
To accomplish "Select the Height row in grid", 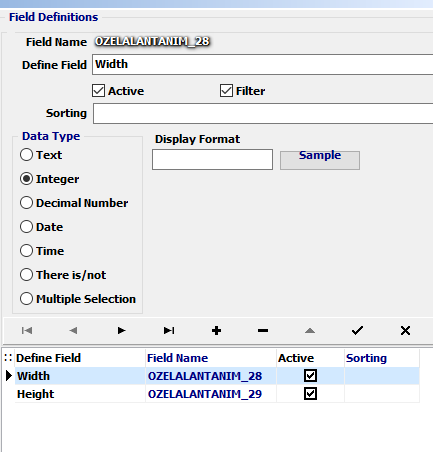I will (x=217, y=394).
